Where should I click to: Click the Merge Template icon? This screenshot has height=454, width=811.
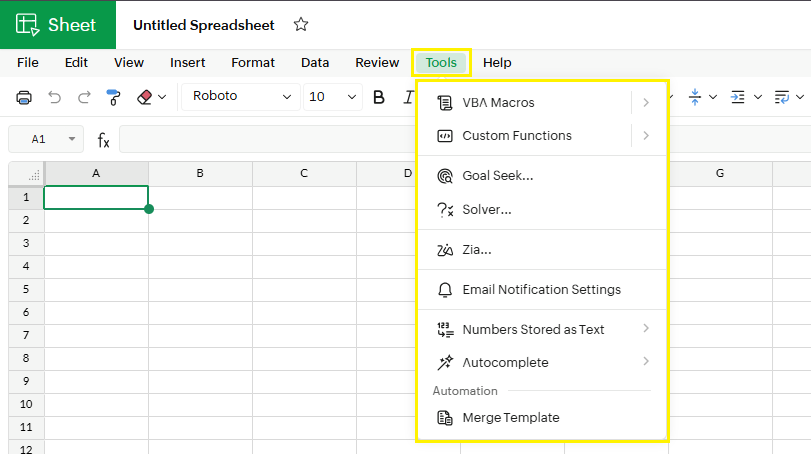click(x=445, y=417)
